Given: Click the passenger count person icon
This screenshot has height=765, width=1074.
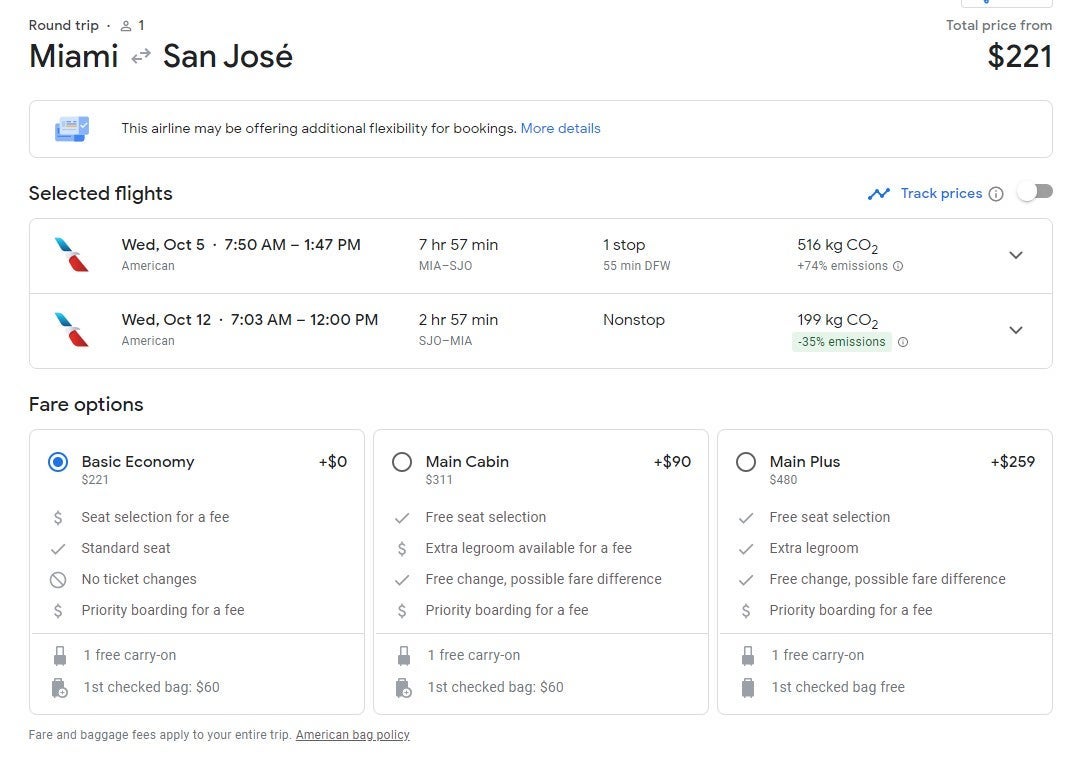Looking at the screenshot, I should tap(126, 26).
